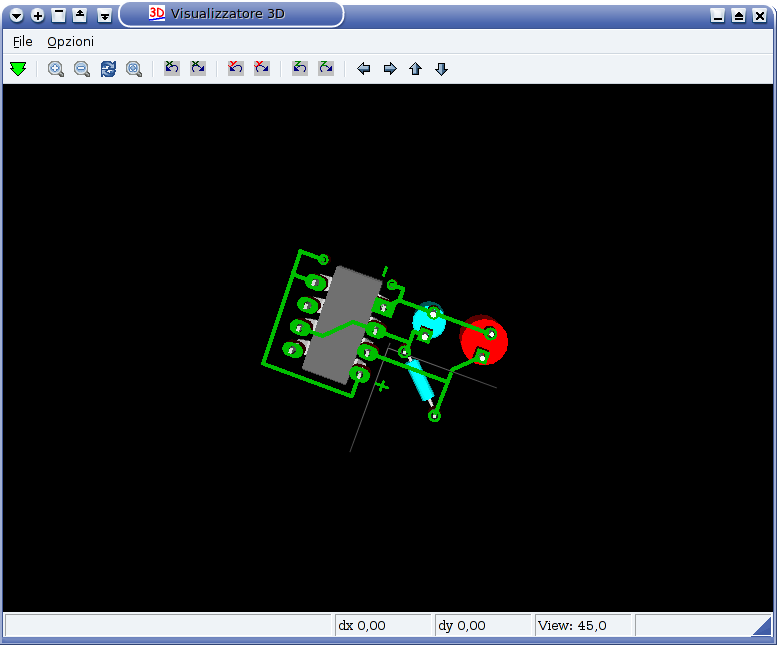Viewport: 777px width, 645px height.
Task: Open the Opzioni menu
Action: click(70, 42)
